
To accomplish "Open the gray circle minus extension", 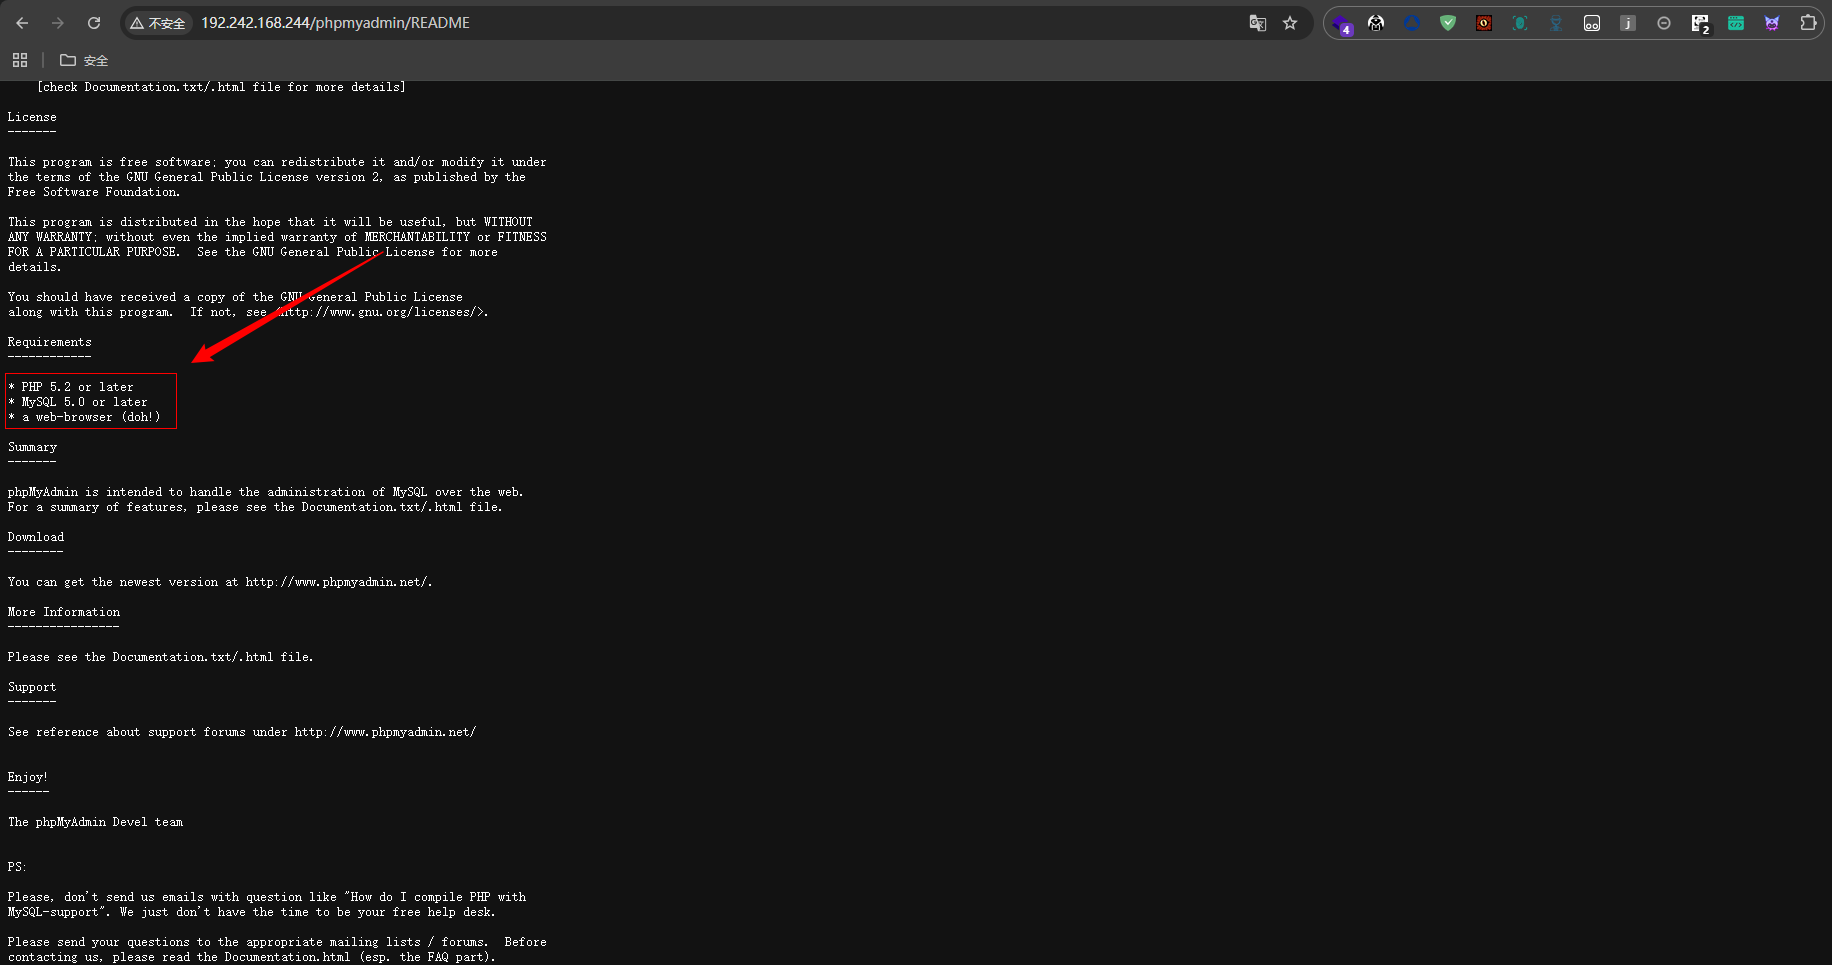I will 1664,23.
